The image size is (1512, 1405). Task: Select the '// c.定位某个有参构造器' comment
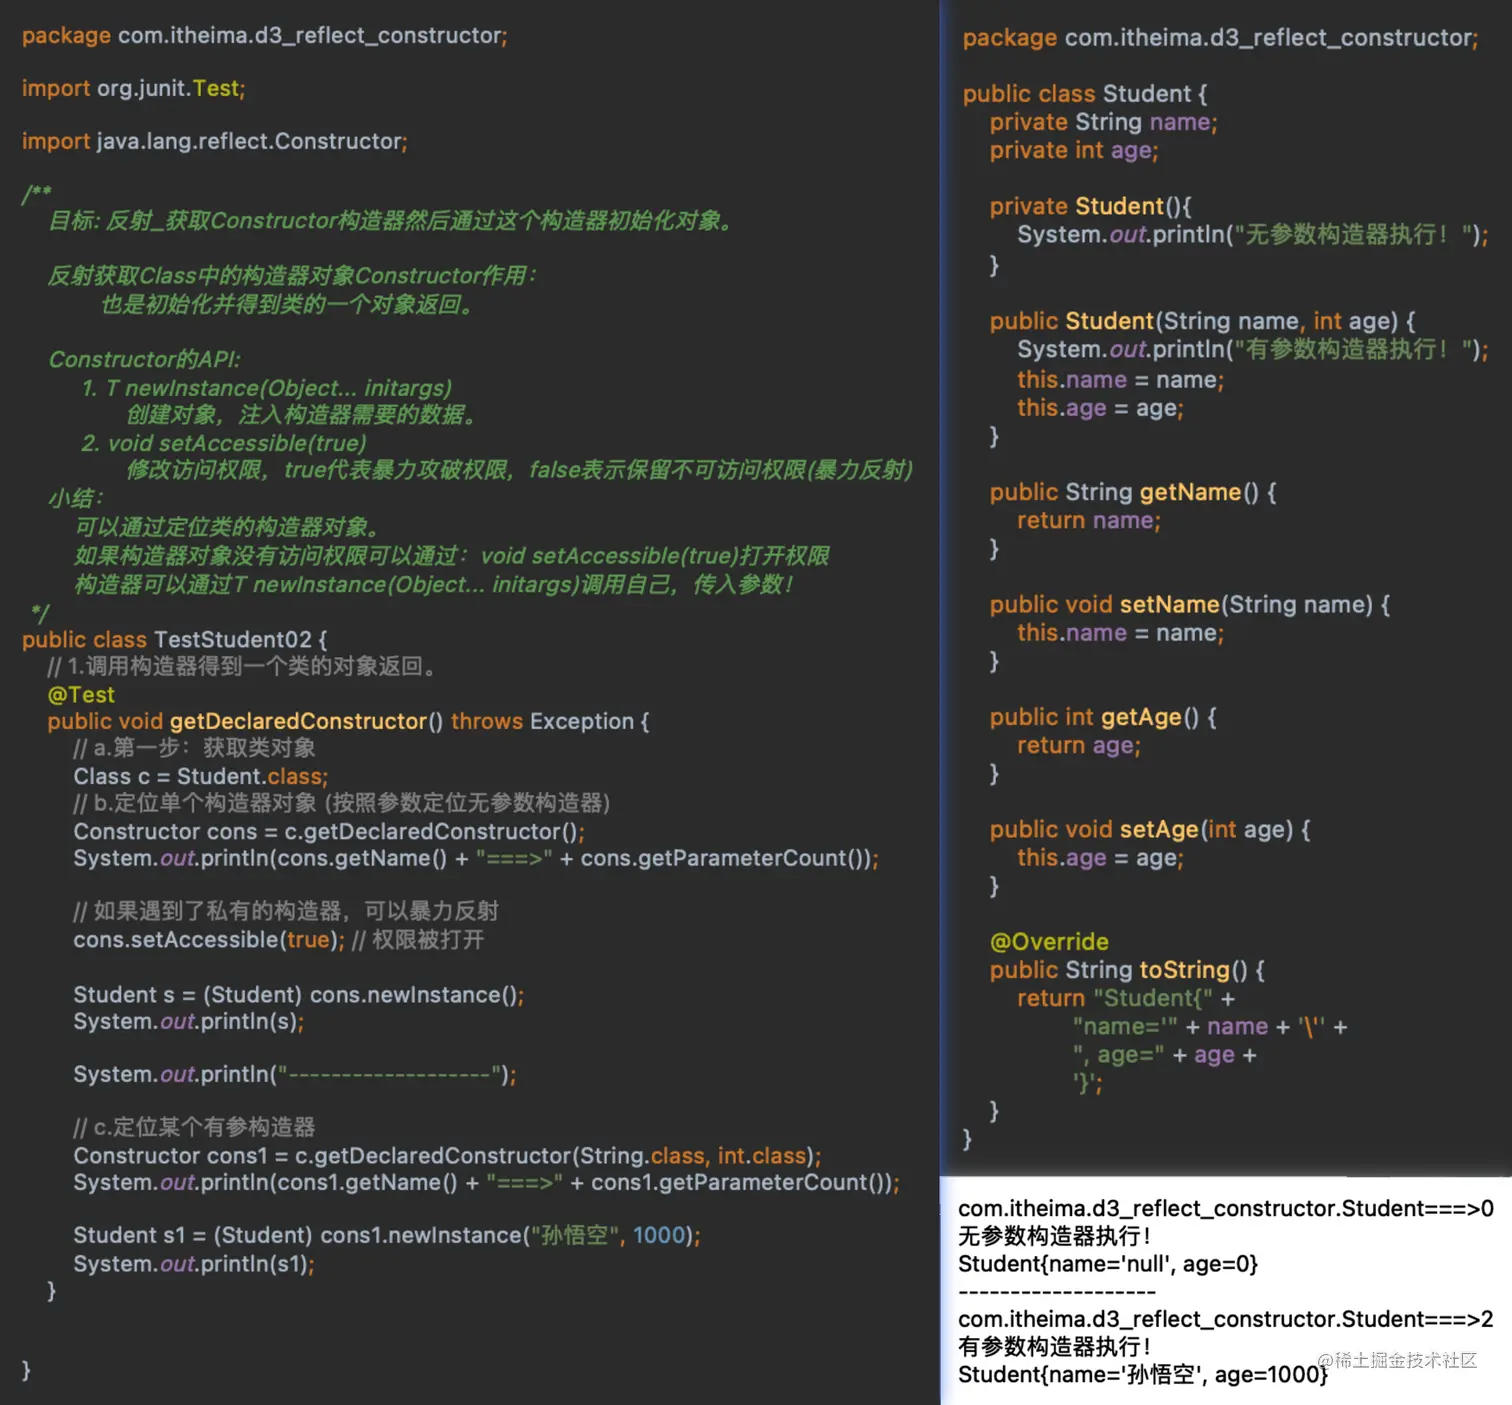point(194,1127)
